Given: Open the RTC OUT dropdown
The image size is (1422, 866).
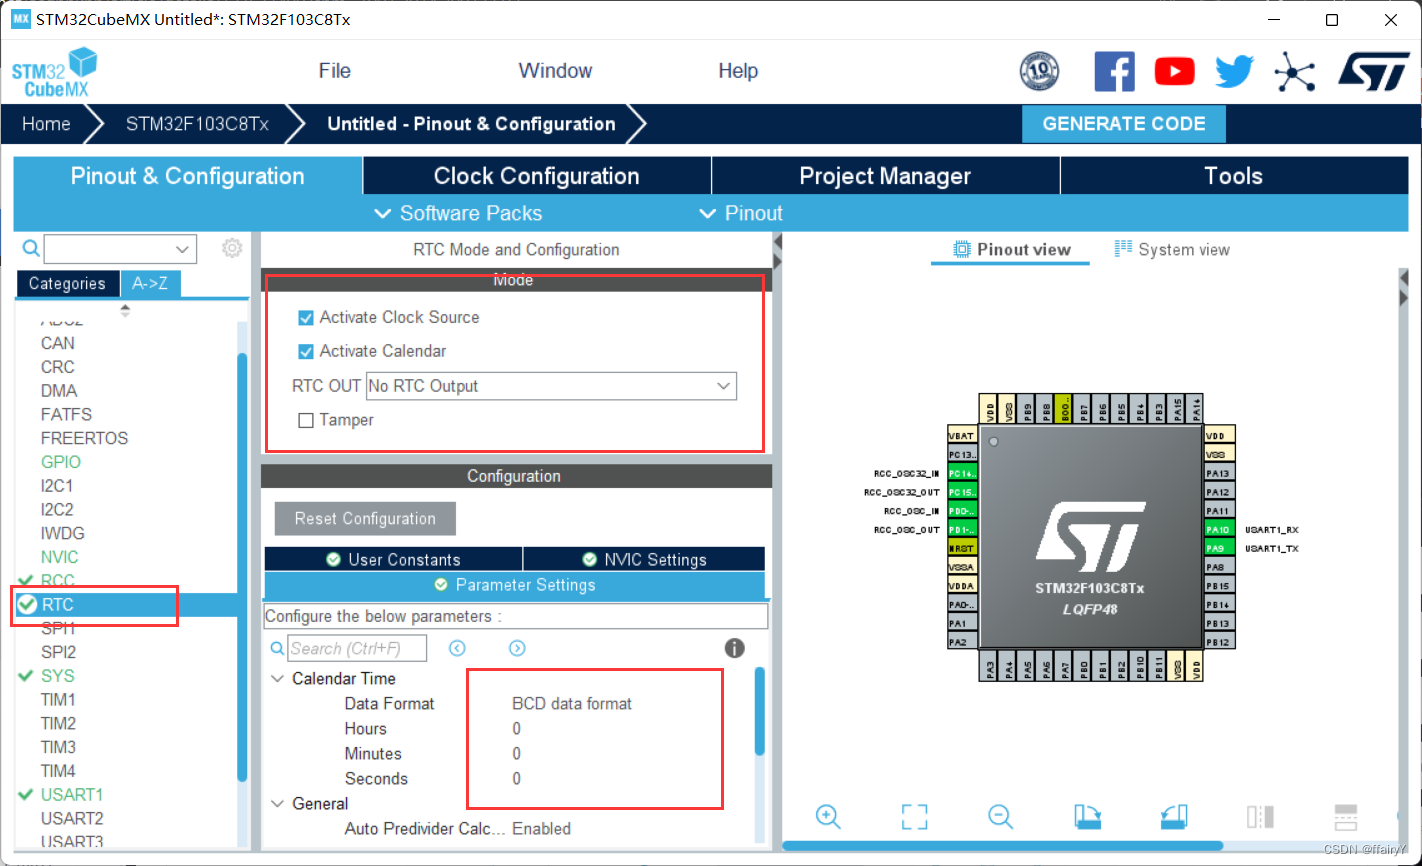Looking at the screenshot, I should [x=551, y=386].
